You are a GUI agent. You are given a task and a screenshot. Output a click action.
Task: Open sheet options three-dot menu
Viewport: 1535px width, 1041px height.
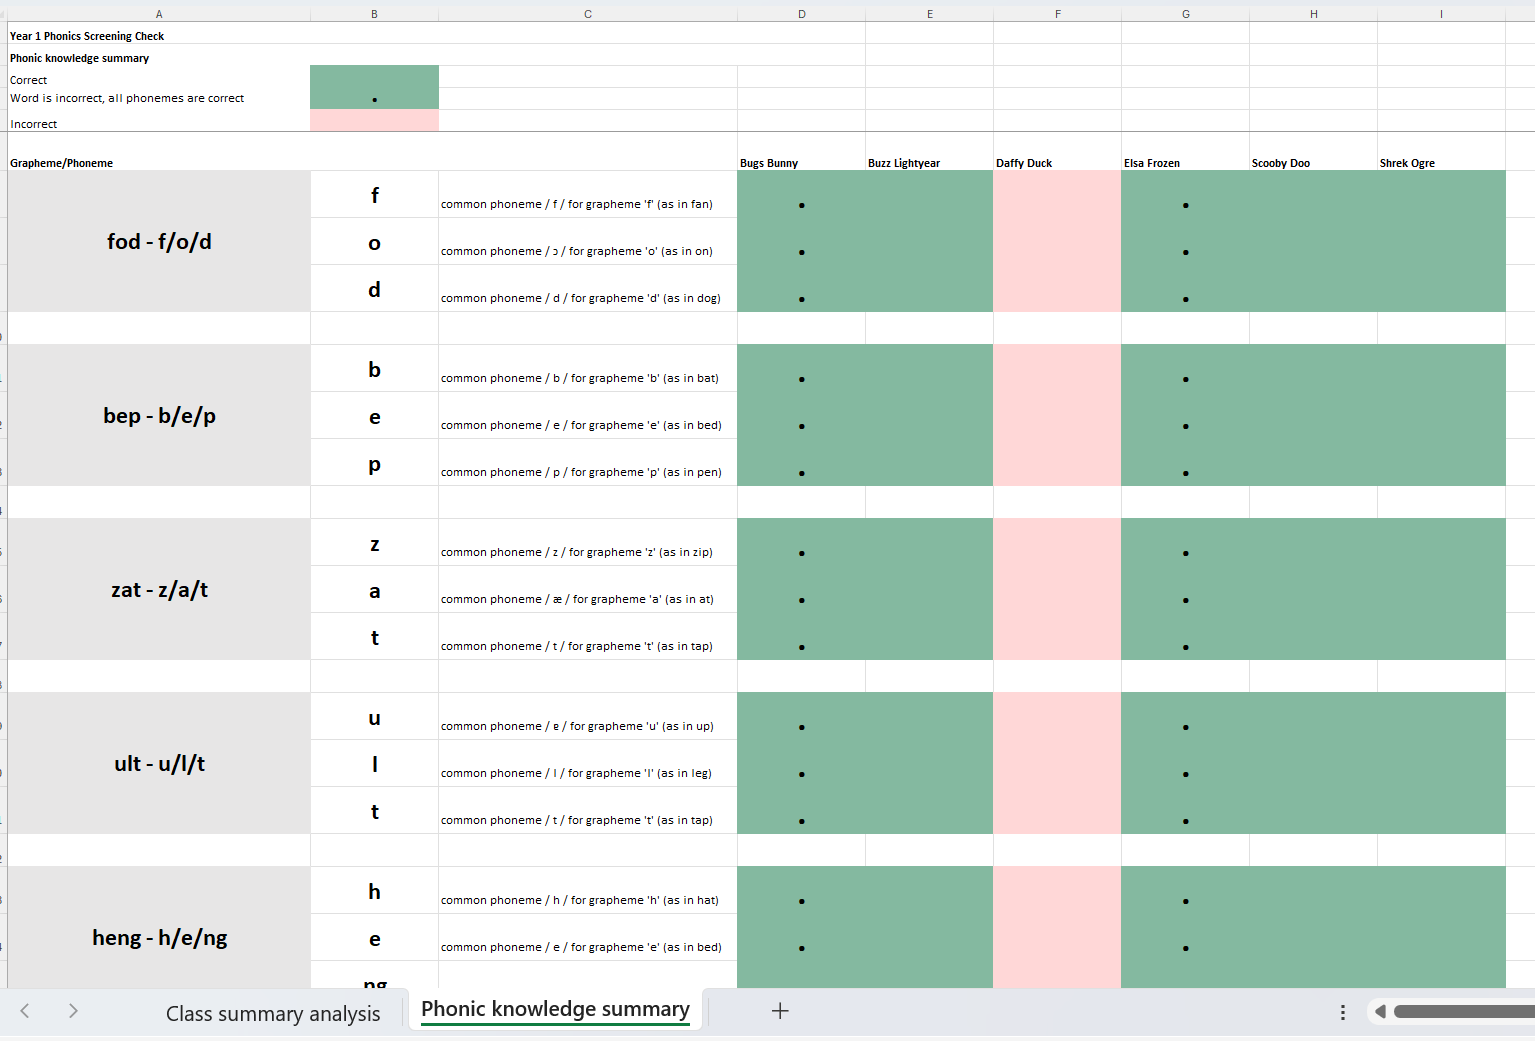(x=1342, y=1012)
